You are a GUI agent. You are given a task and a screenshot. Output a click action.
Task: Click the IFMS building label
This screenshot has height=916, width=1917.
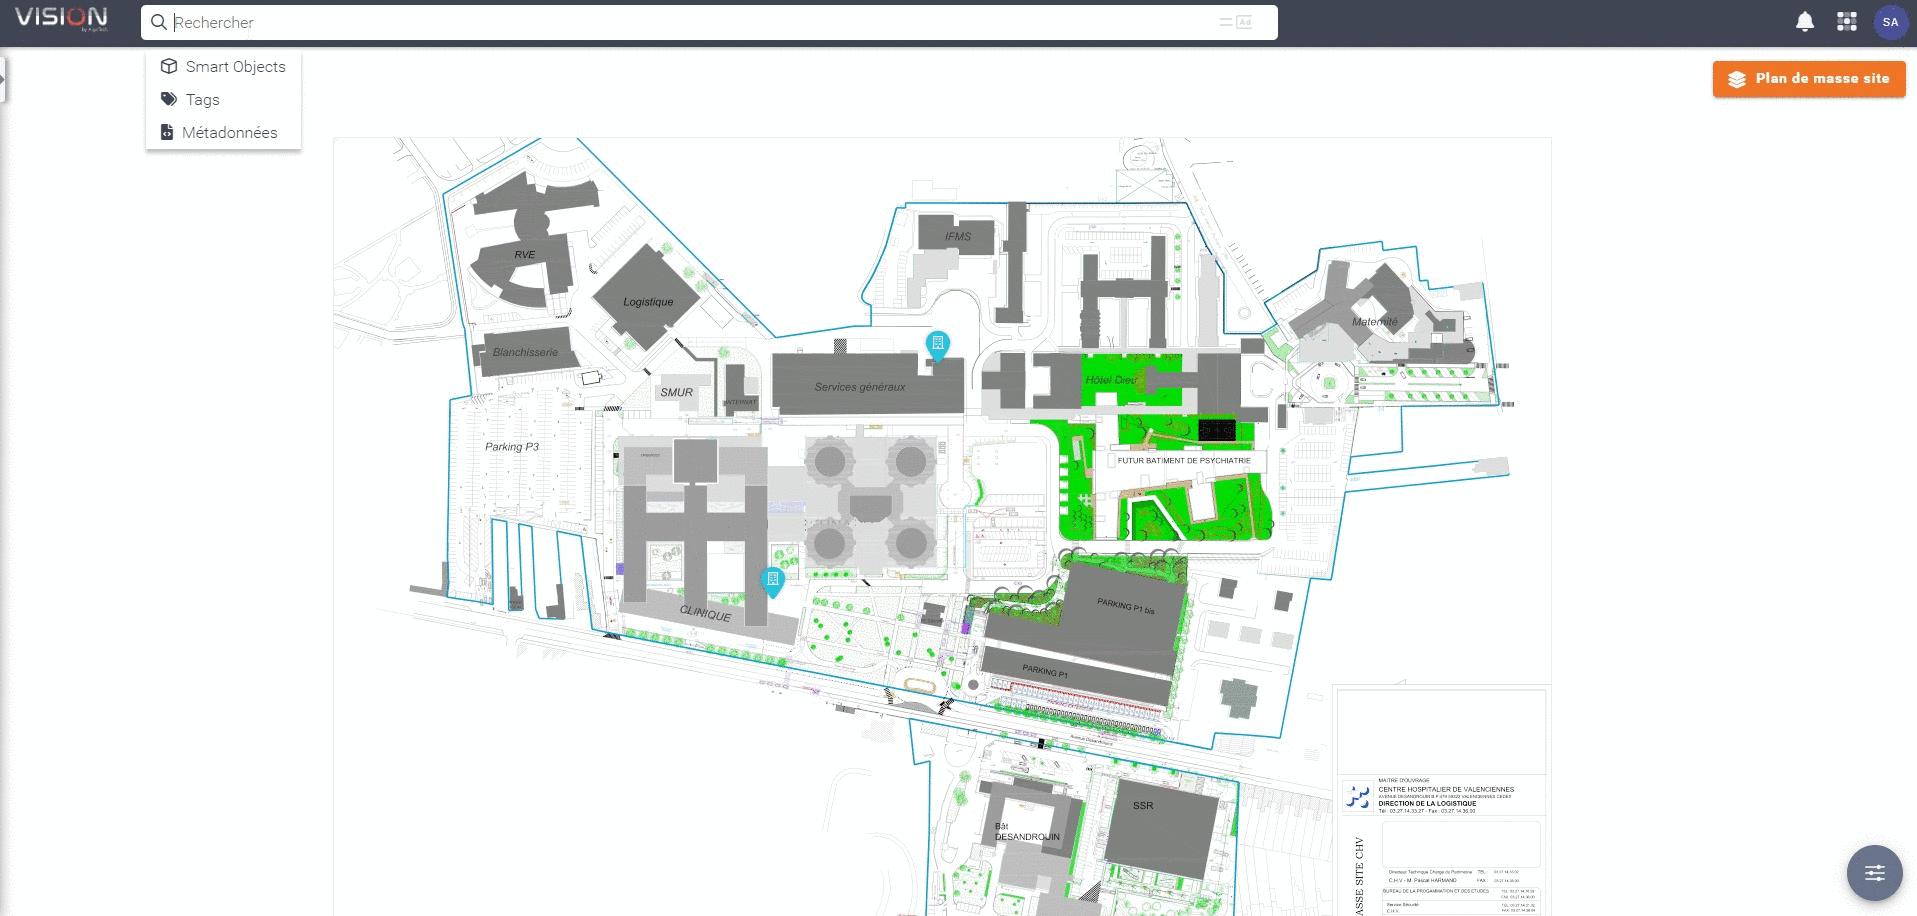click(958, 237)
